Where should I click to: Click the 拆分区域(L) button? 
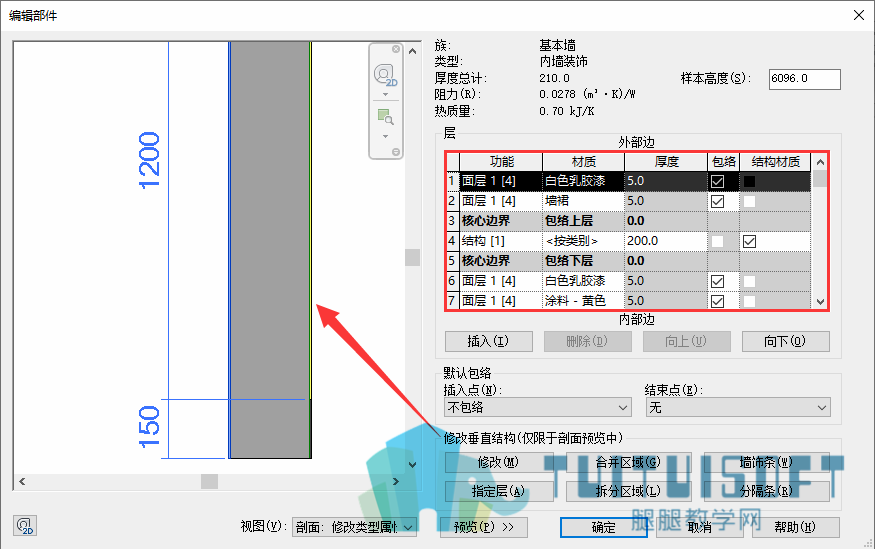(628, 491)
